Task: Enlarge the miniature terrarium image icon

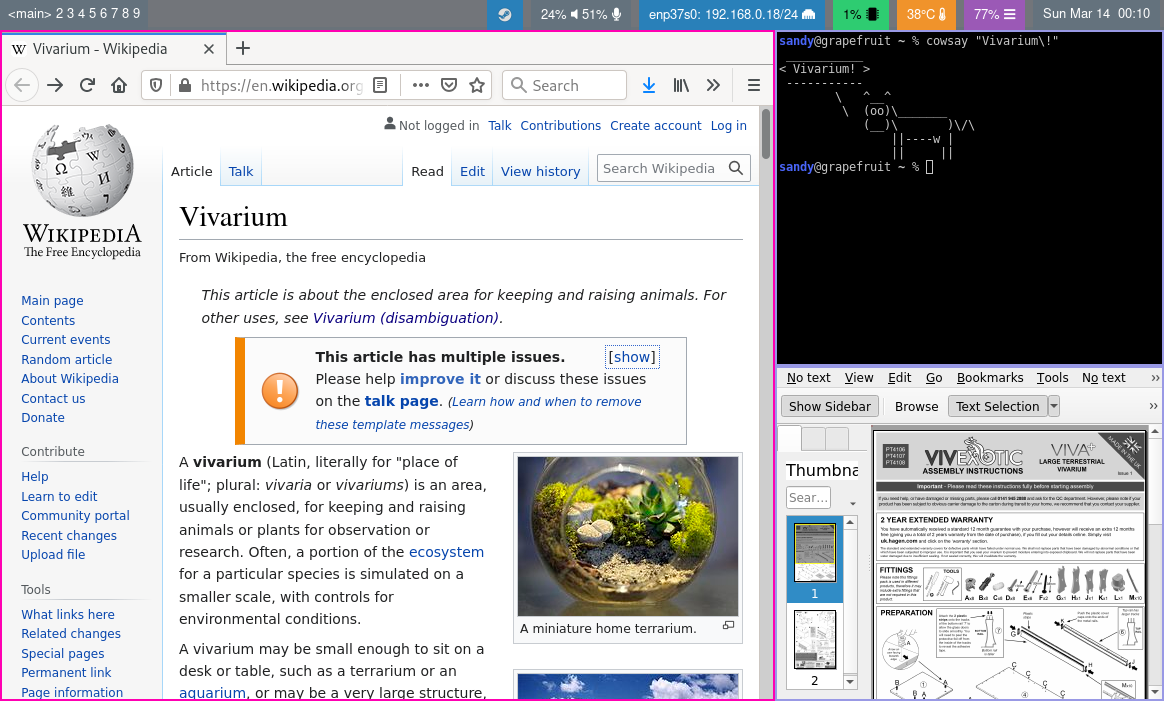Action: click(x=728, y=626)
